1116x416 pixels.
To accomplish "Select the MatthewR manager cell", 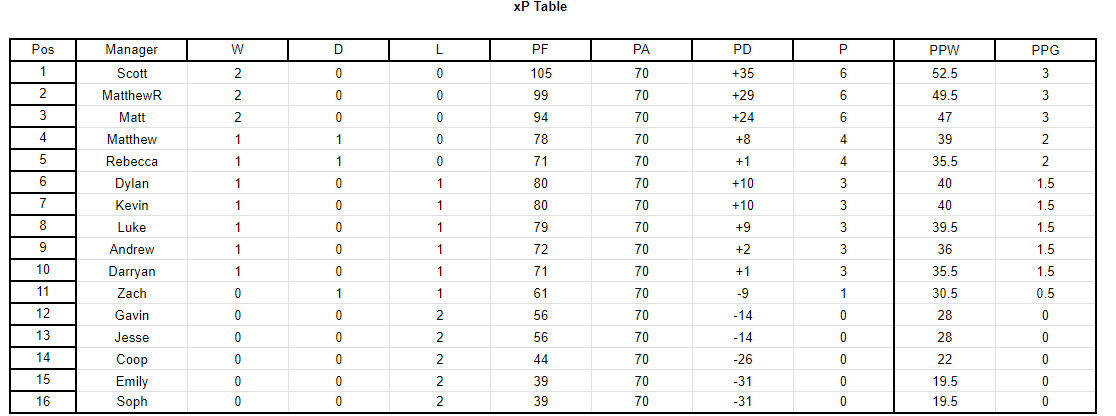I will 132,95.
